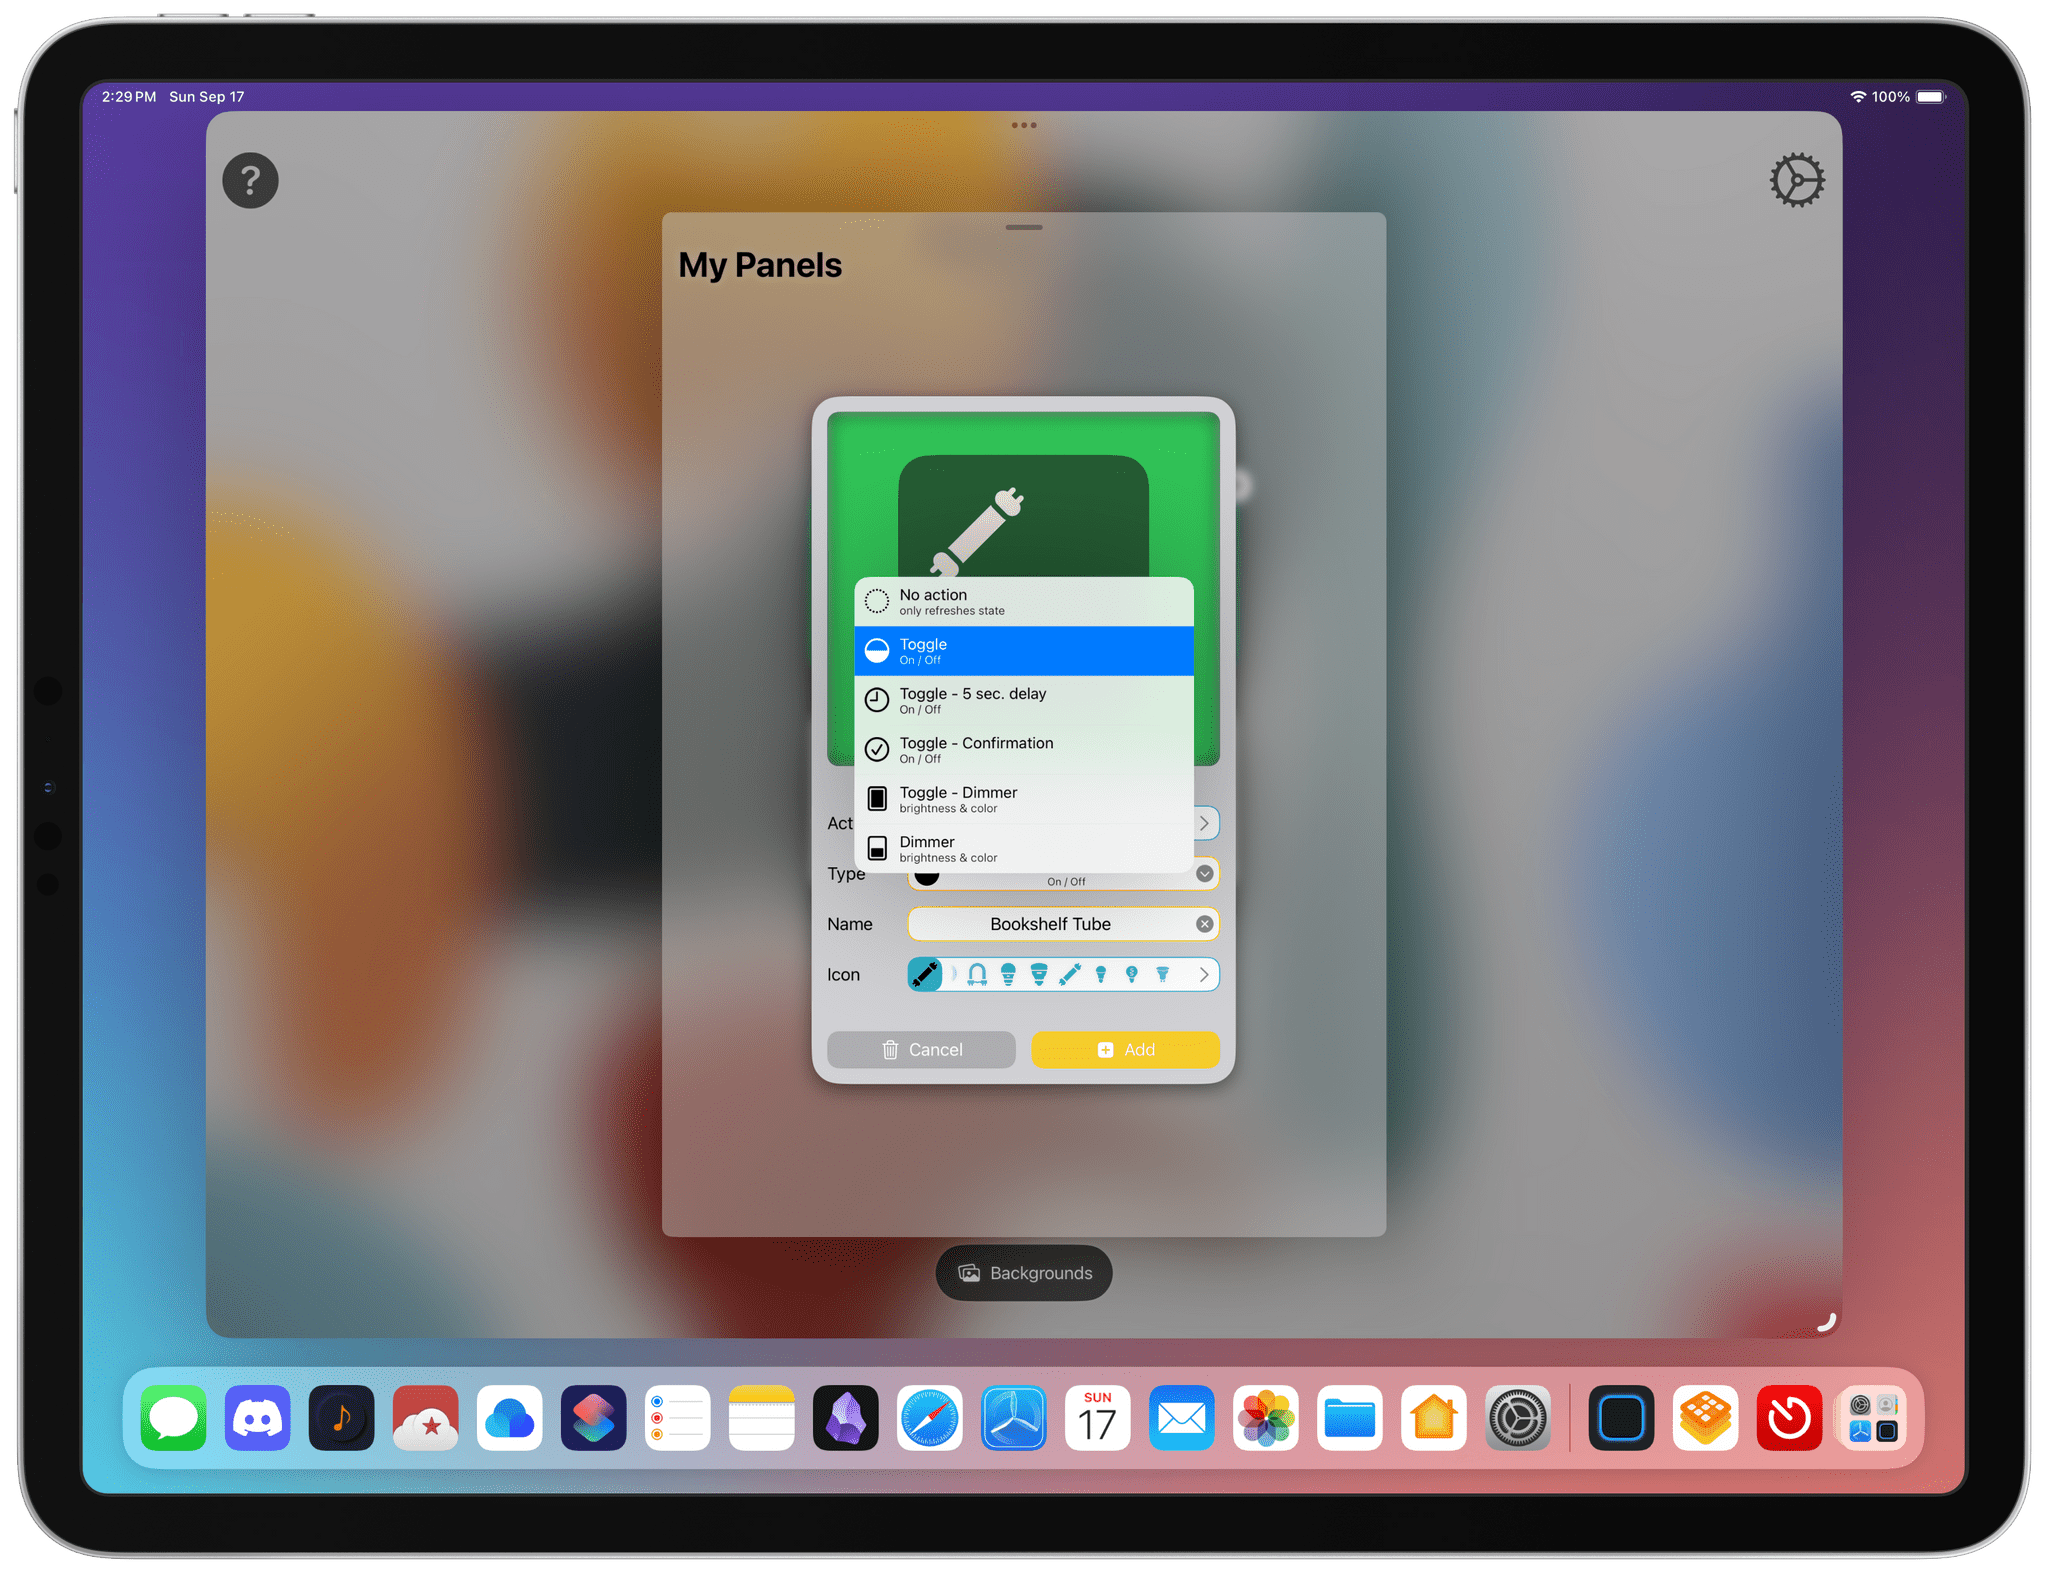The height and width of the screenshot is (1576, 2048).
Task: Select No action refresh state only
Action: tap(1025, 599)
